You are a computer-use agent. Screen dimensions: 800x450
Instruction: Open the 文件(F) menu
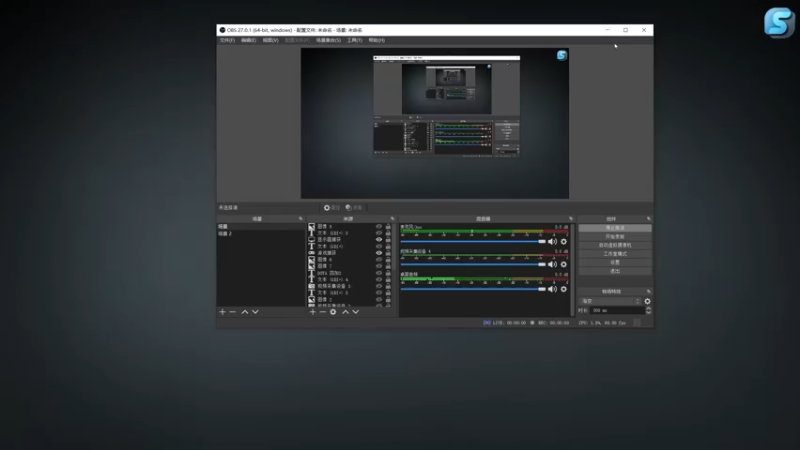(227, 40)
